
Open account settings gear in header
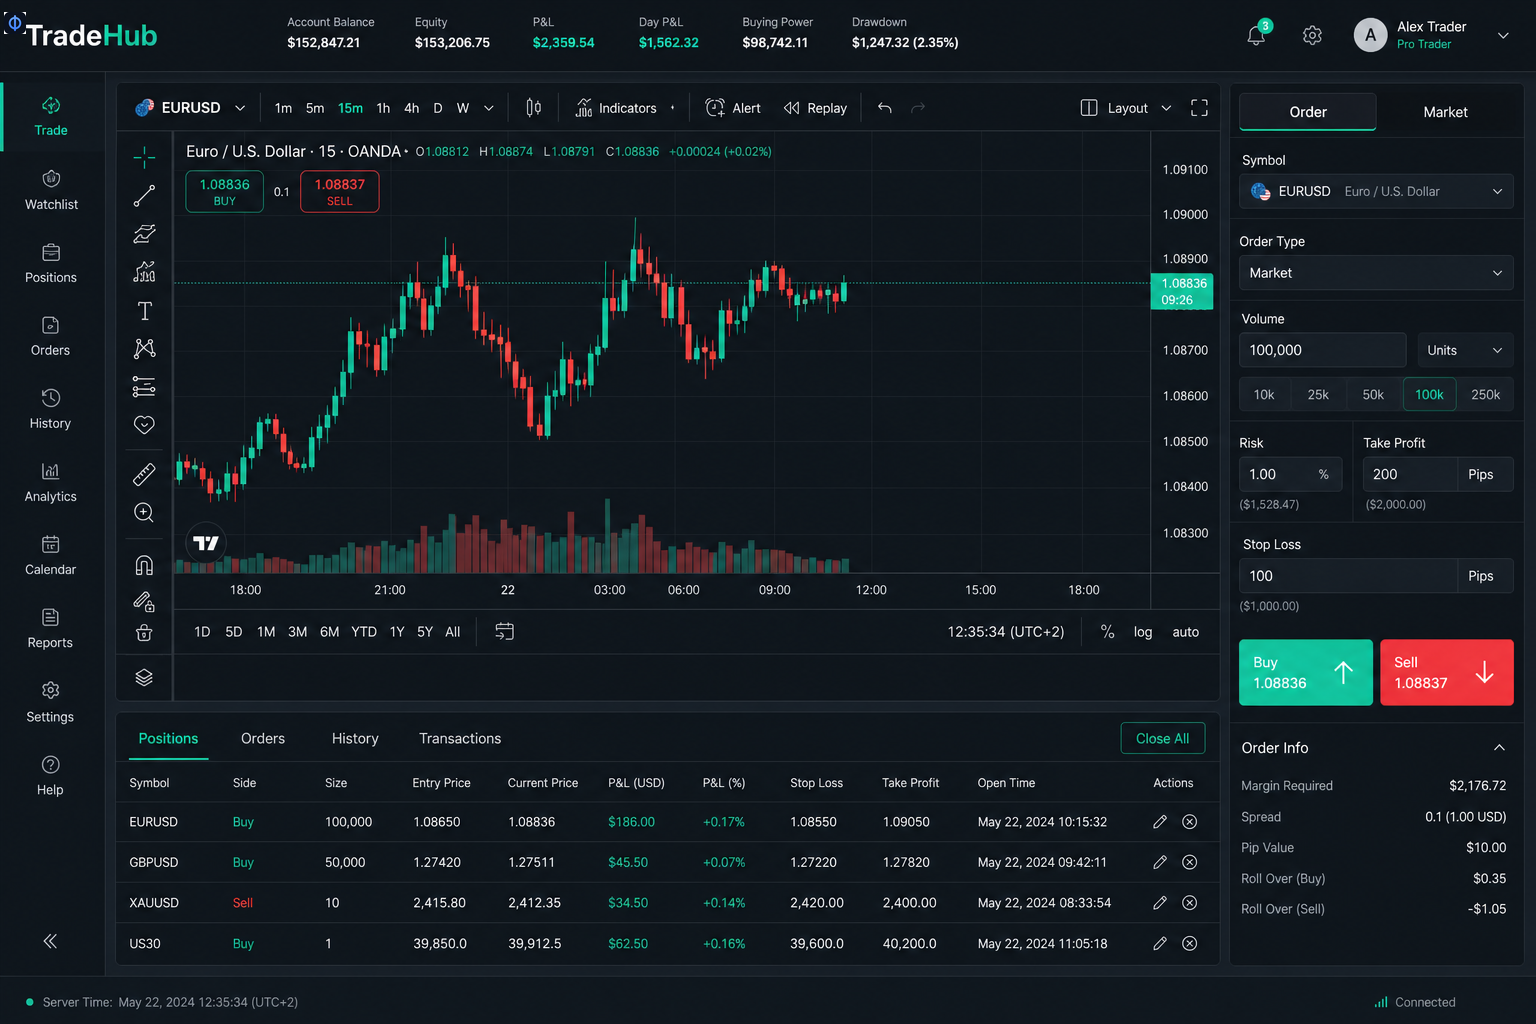pyautogui.click(x=1312, y=35)
